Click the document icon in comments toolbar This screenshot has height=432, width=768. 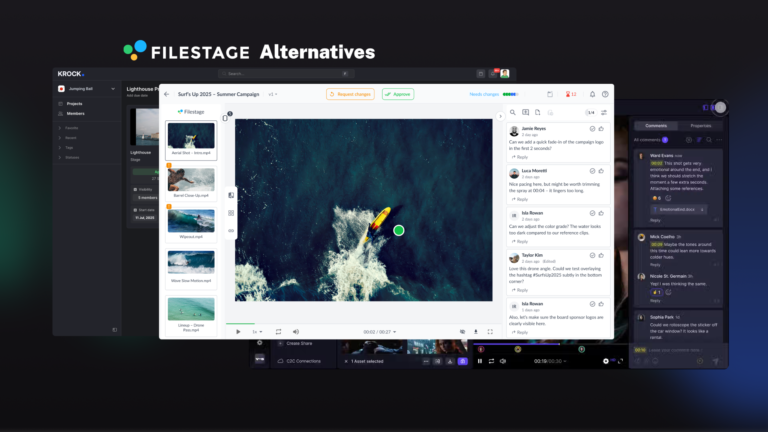click(538, 113)
